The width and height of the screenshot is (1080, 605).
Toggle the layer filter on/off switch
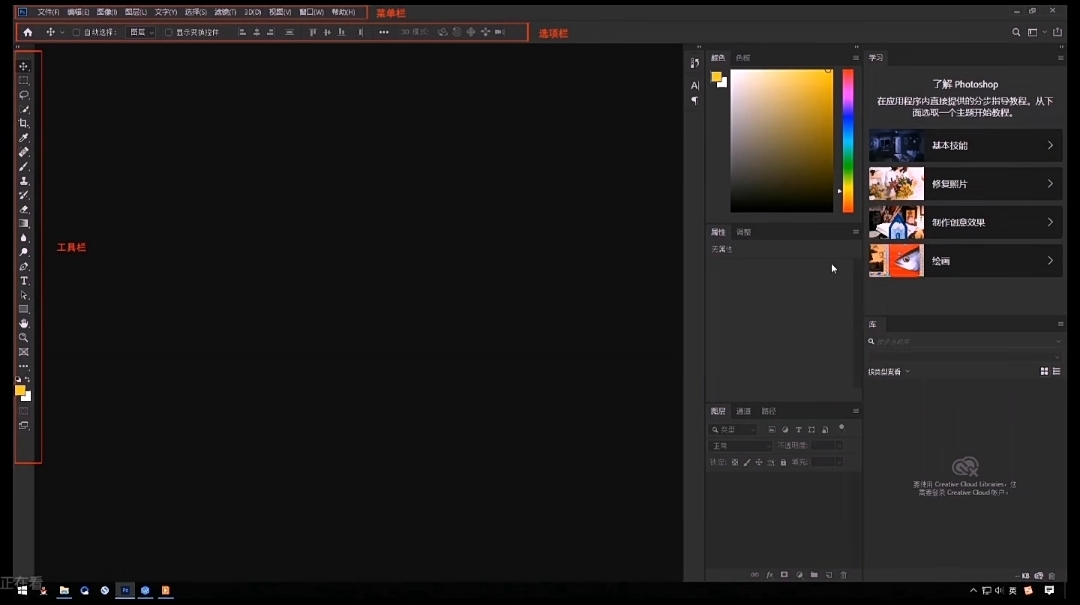841,428
